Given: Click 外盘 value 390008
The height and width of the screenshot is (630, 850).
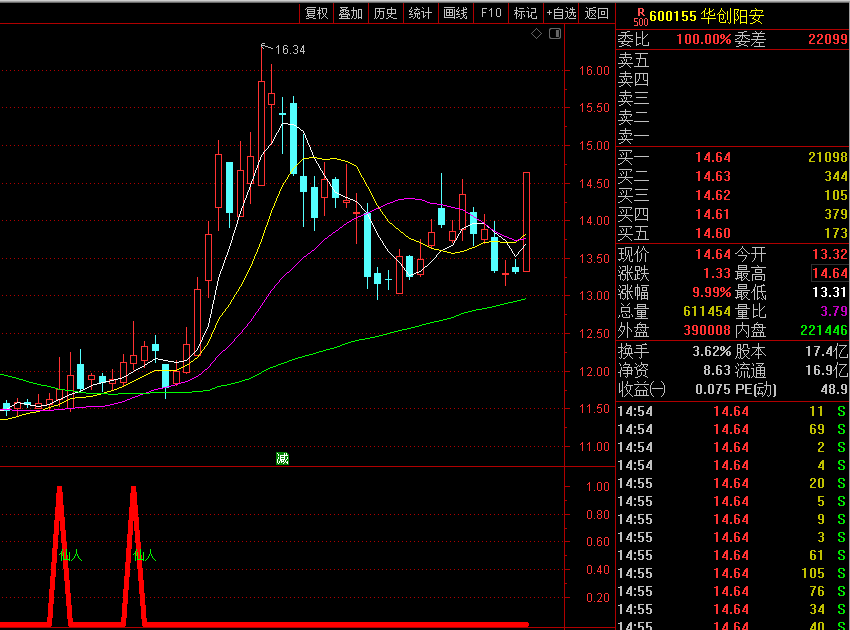Looking at the screenshot, I should [x=707, y=330].
